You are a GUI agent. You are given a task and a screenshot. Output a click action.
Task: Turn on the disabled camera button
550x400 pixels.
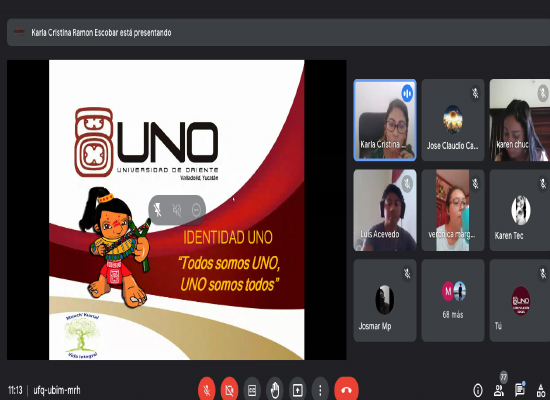(x=229, y=389)
